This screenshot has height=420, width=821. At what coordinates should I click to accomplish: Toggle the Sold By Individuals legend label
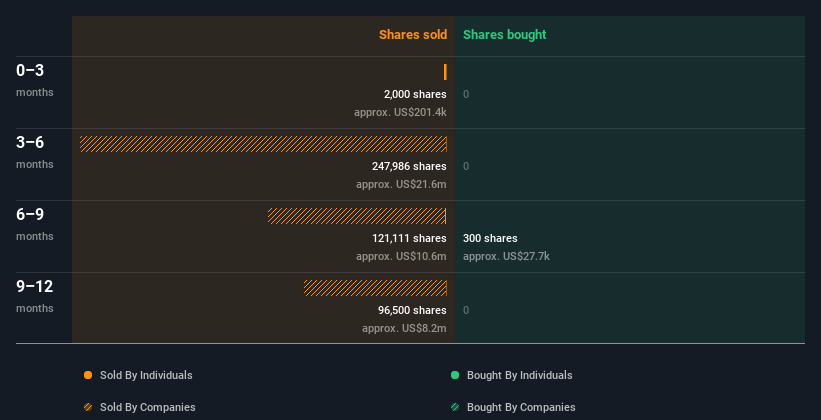tap(146, 375)
